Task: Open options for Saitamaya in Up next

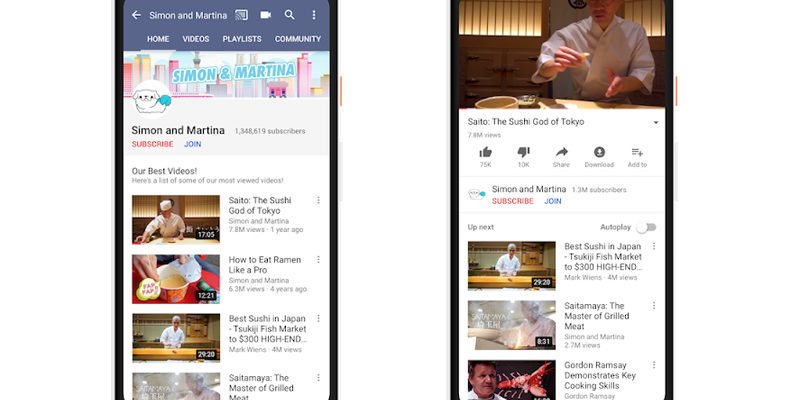Action: (x=654, y=306)
